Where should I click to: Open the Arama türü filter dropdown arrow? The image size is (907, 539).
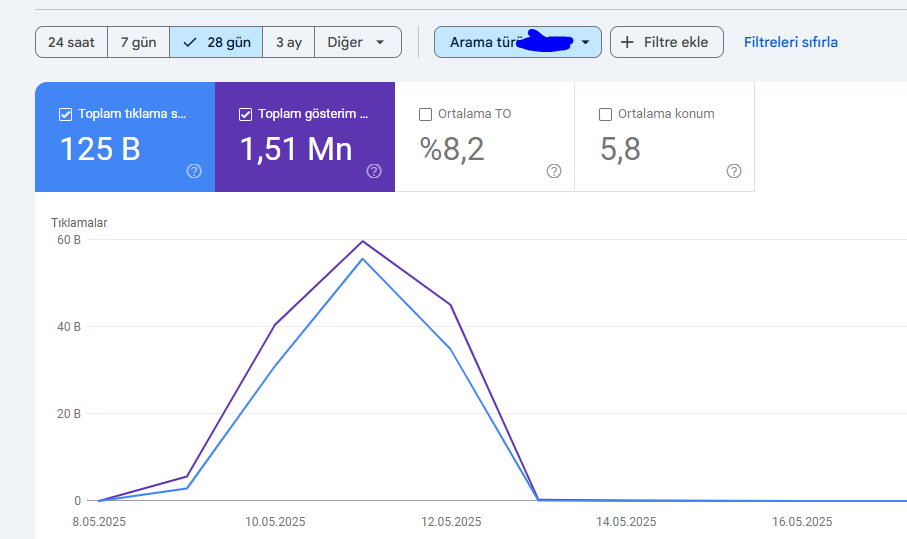point(585,42)
